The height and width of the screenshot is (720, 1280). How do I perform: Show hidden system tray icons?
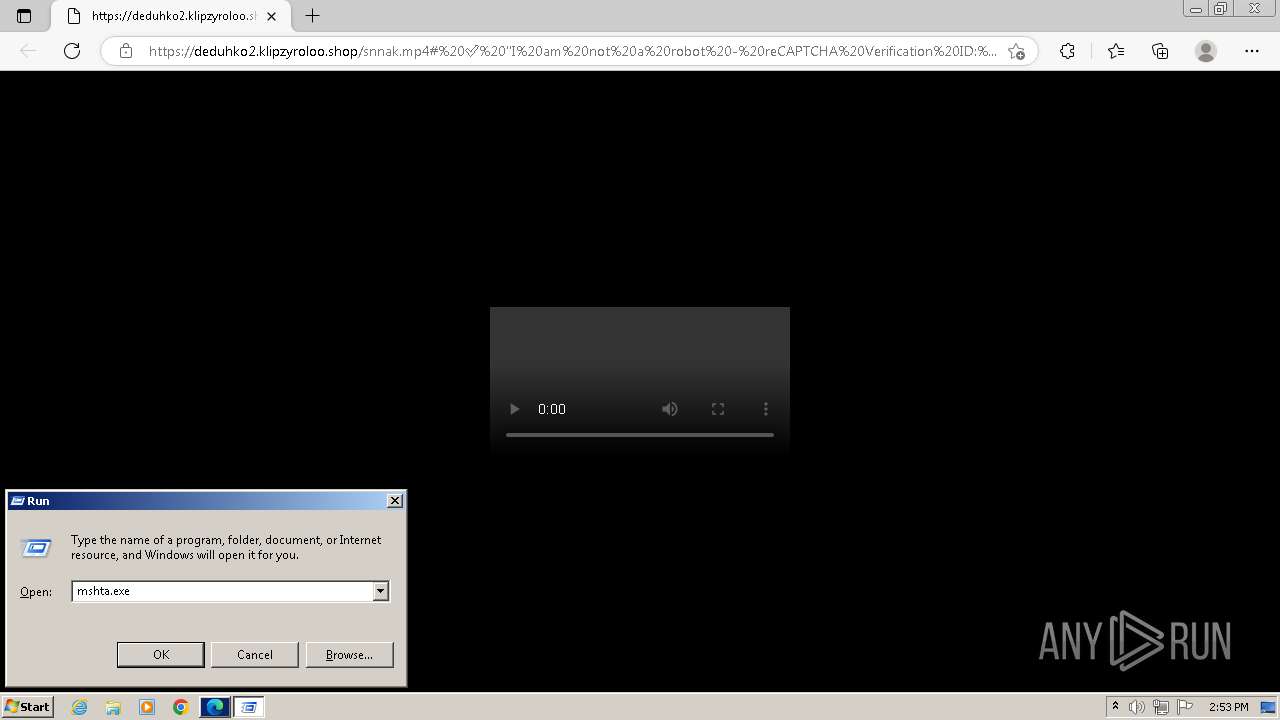[x=1115, y=707]
